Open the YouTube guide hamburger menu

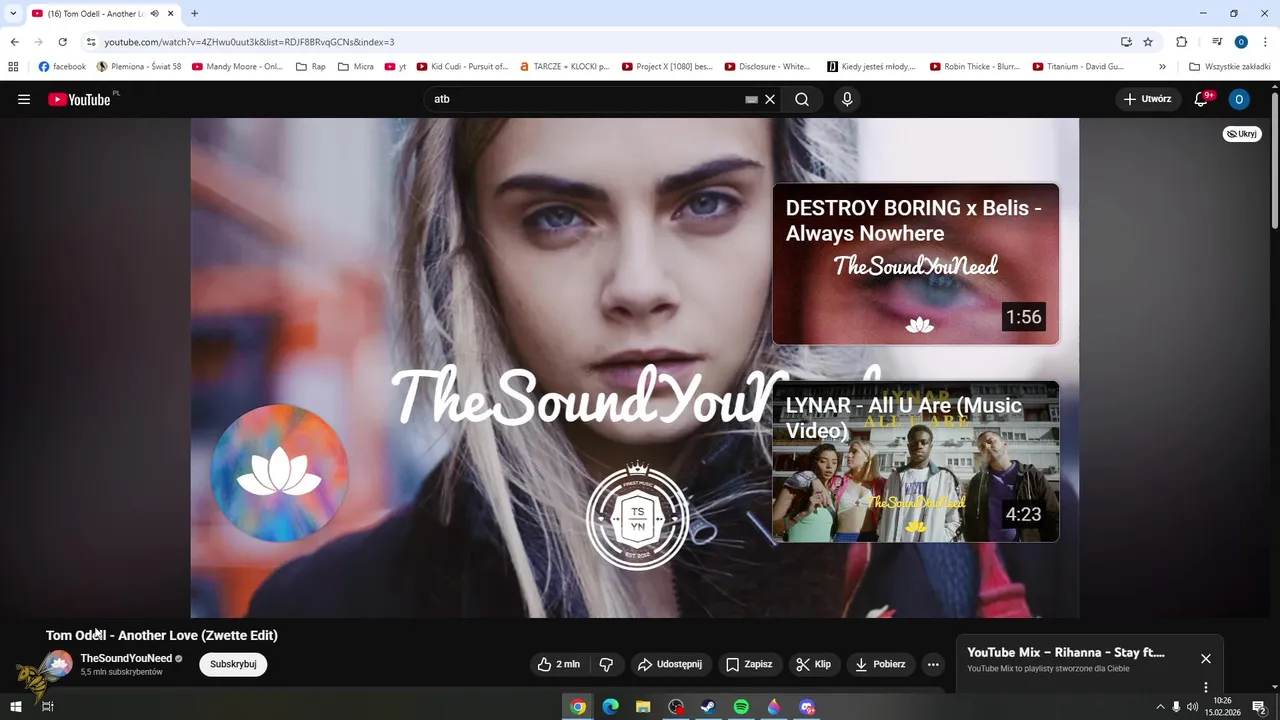pos(24,99)
